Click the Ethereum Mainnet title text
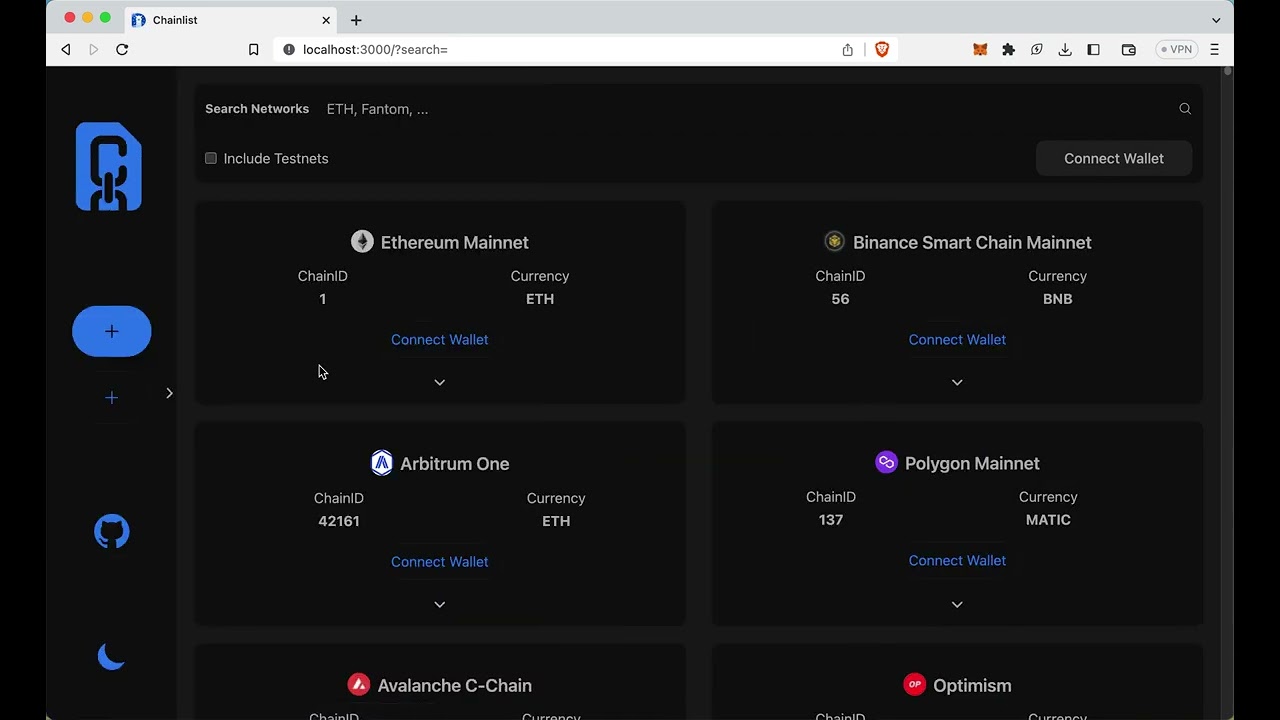 pos(455,242)
